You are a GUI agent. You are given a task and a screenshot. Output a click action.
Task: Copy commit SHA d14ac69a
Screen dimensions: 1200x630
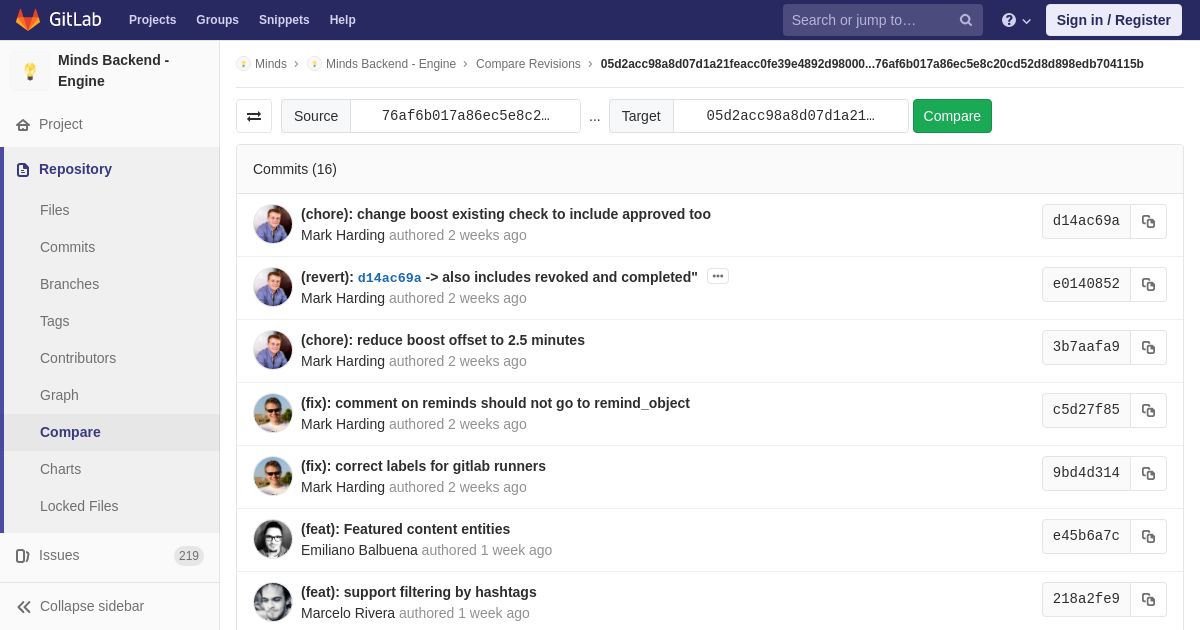[1148, 222]
